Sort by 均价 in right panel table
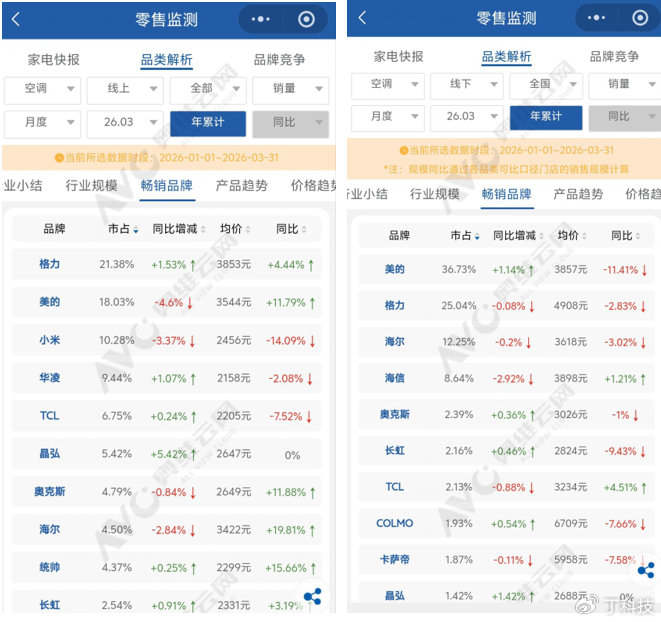661x622 pixels. coord(572,235)
